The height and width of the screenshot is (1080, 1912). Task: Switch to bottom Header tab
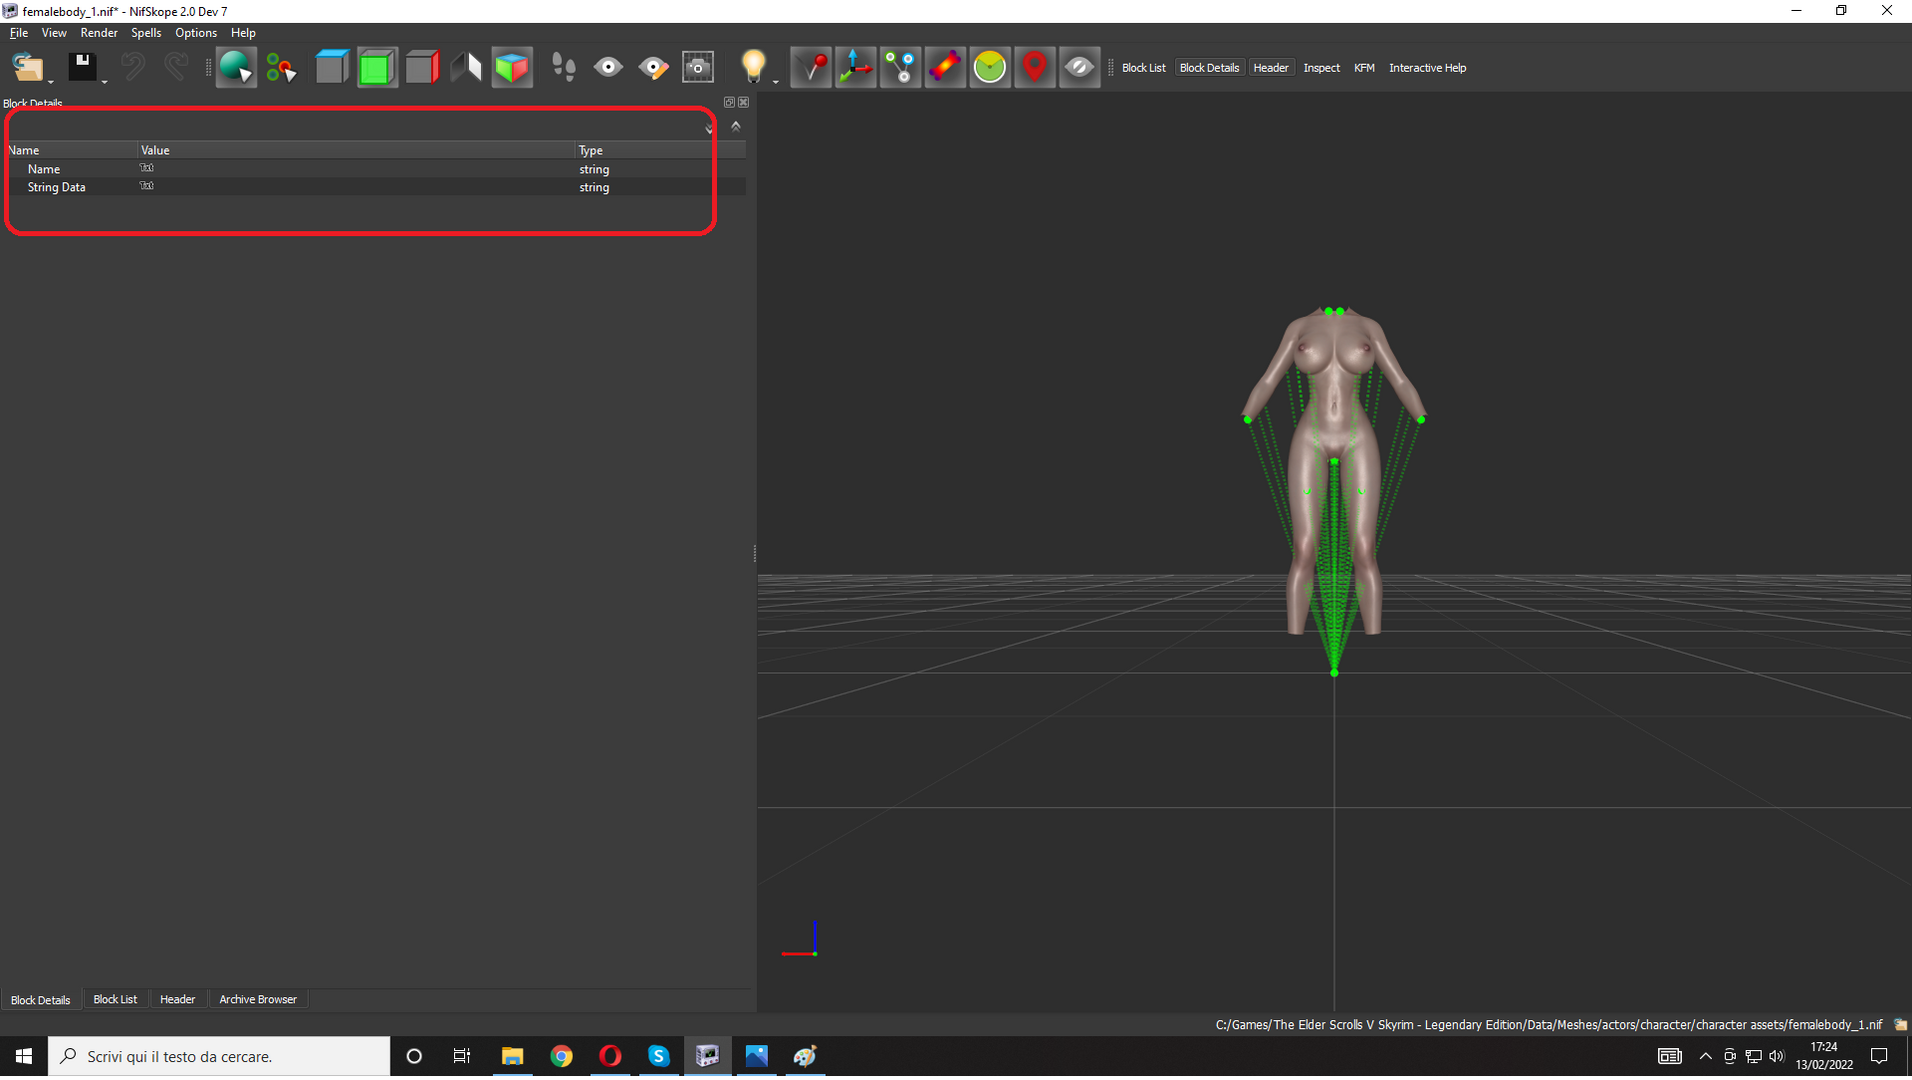click(x=178, y=999)
